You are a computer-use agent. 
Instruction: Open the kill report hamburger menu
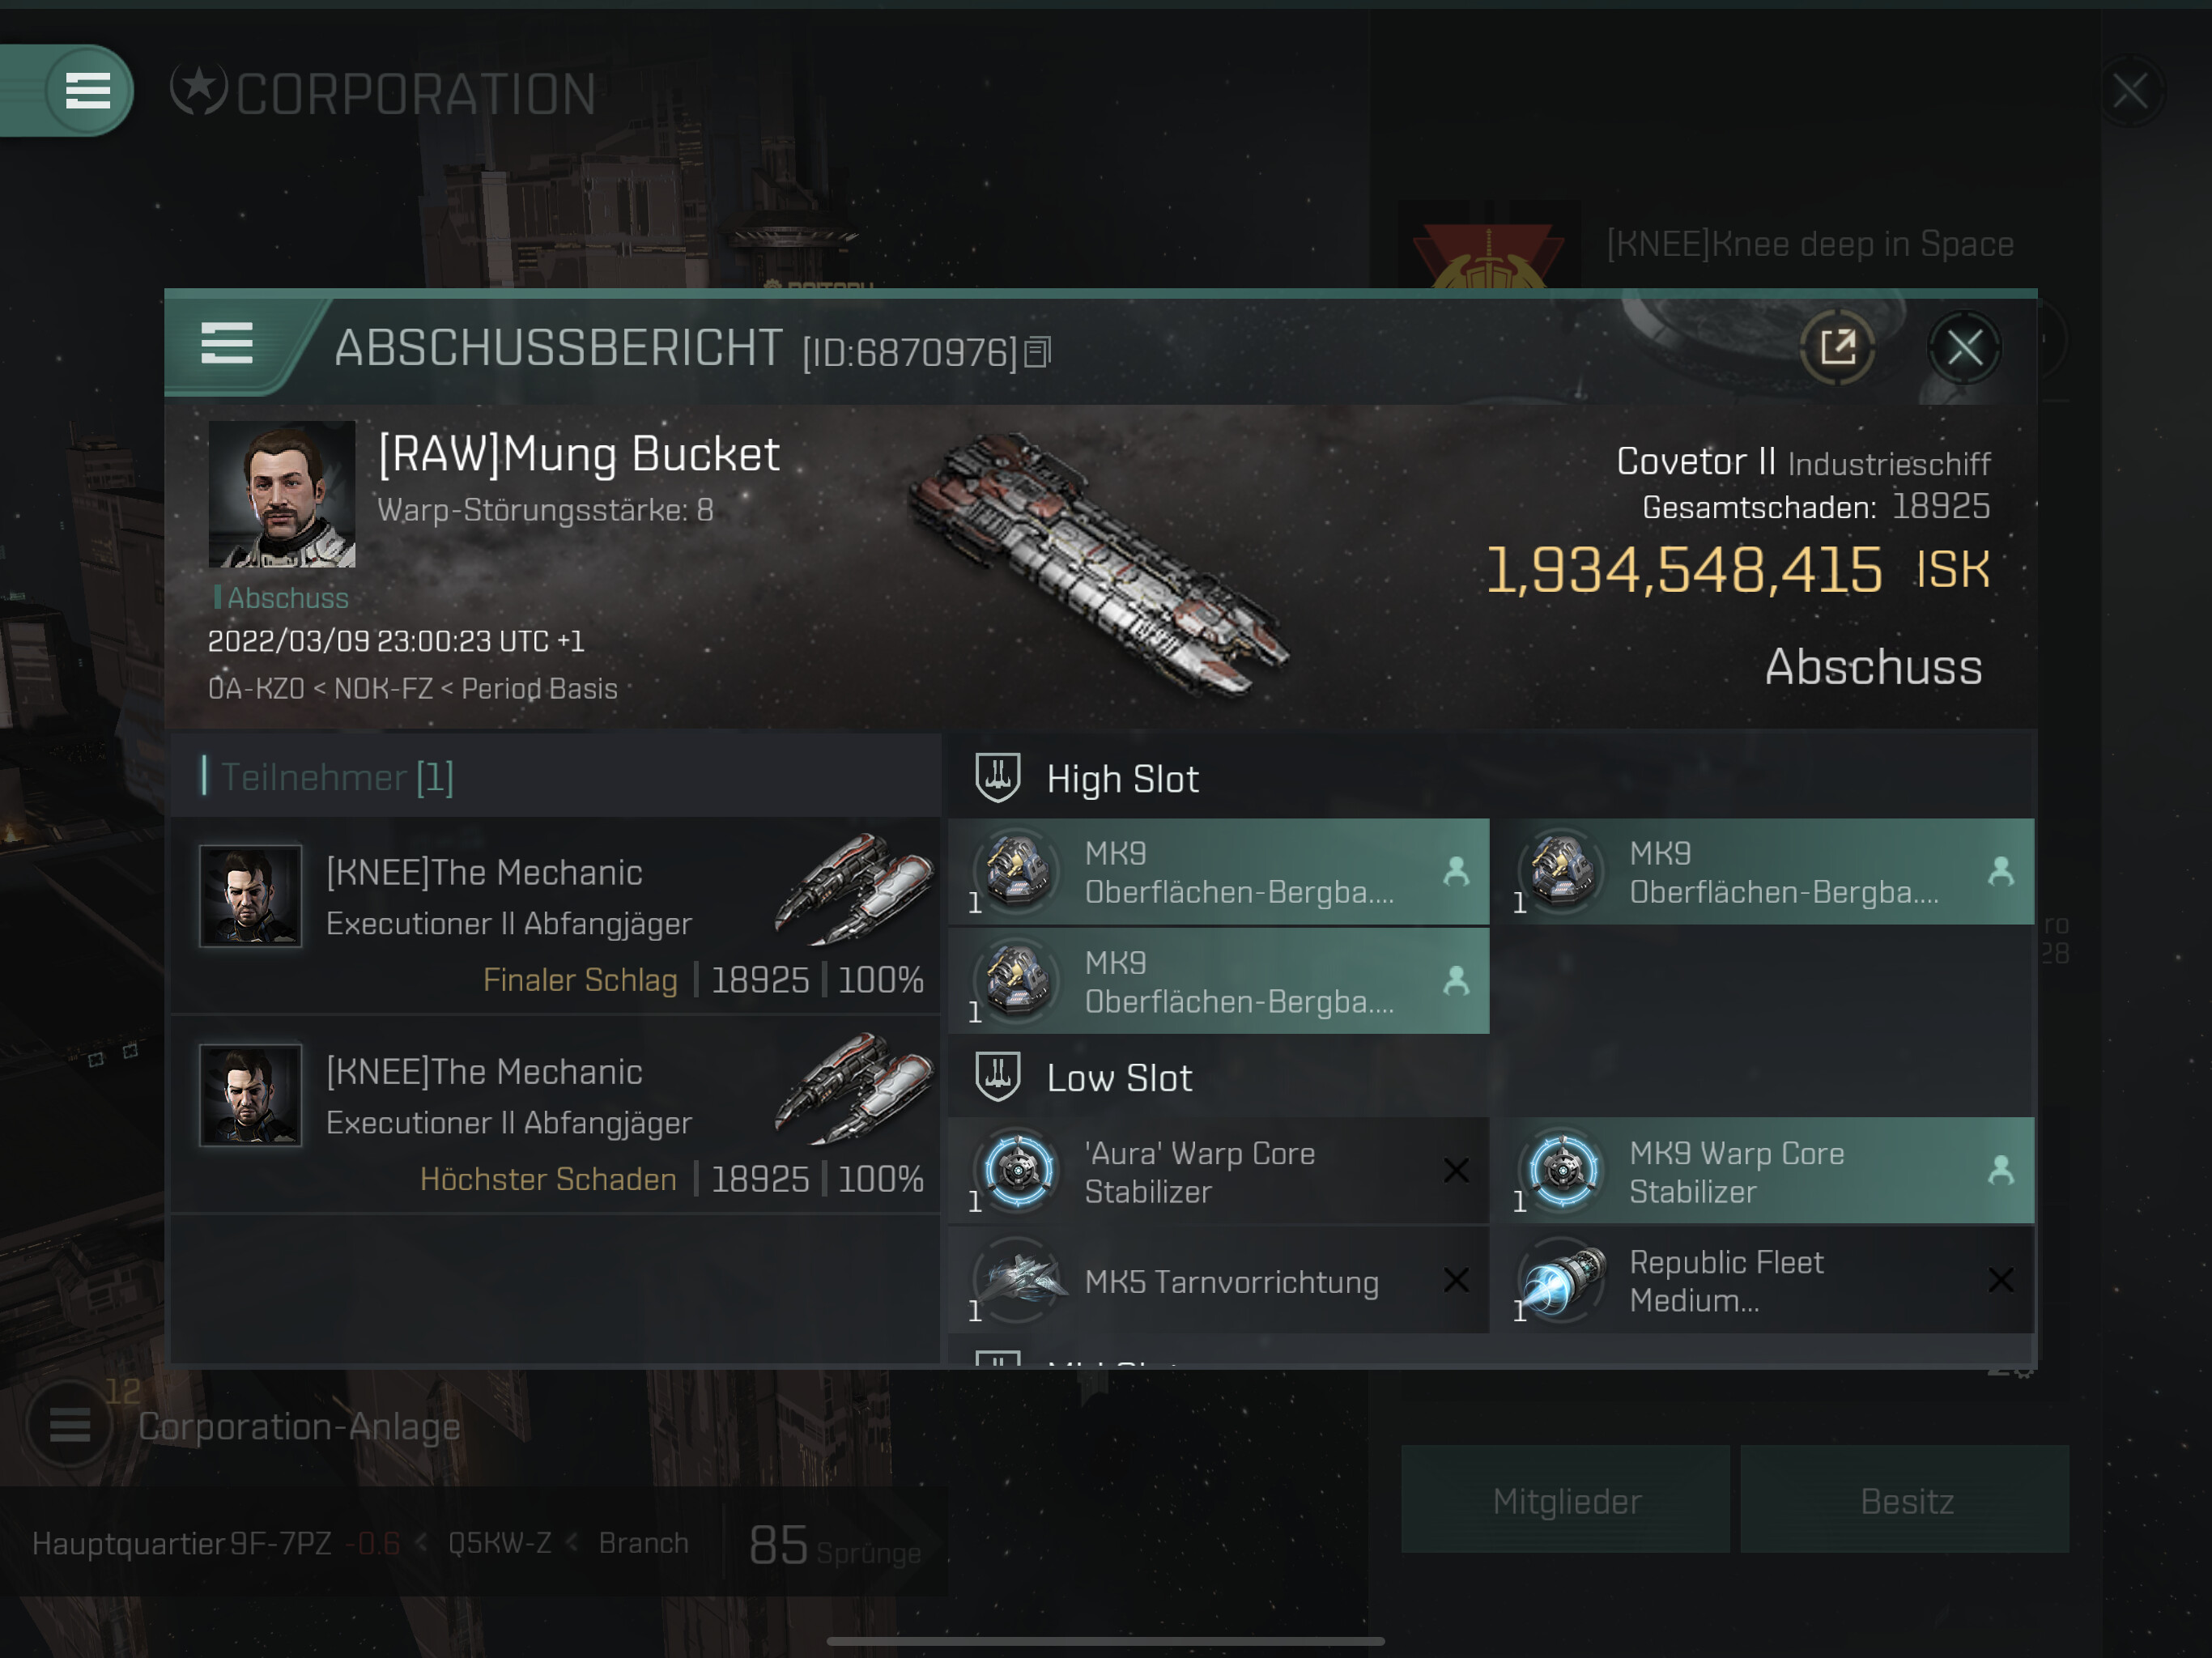227,344
